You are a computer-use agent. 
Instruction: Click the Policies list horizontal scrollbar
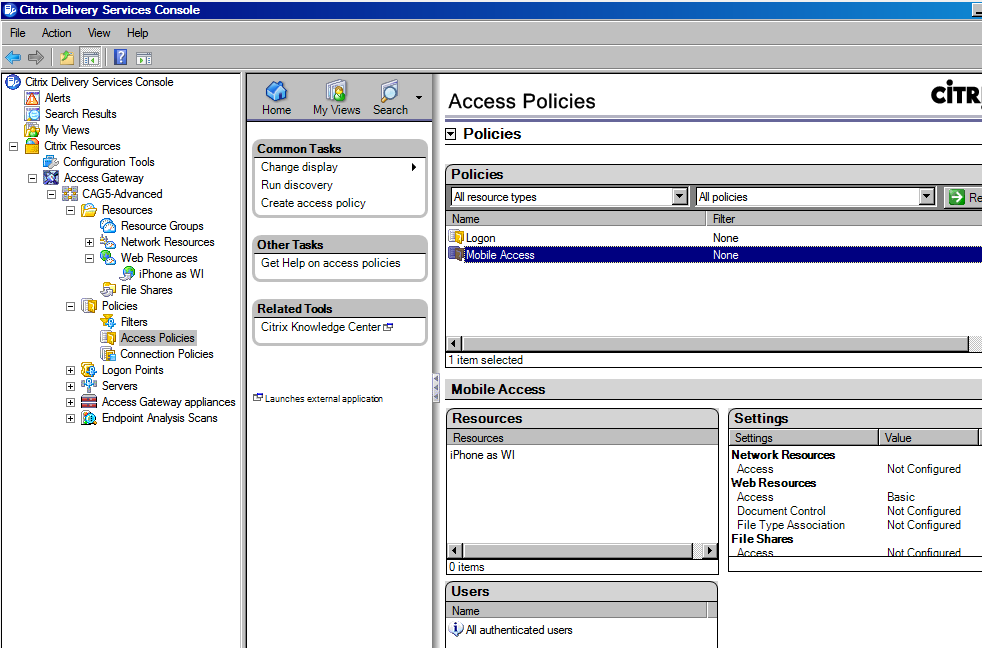[x=715, y=344]
